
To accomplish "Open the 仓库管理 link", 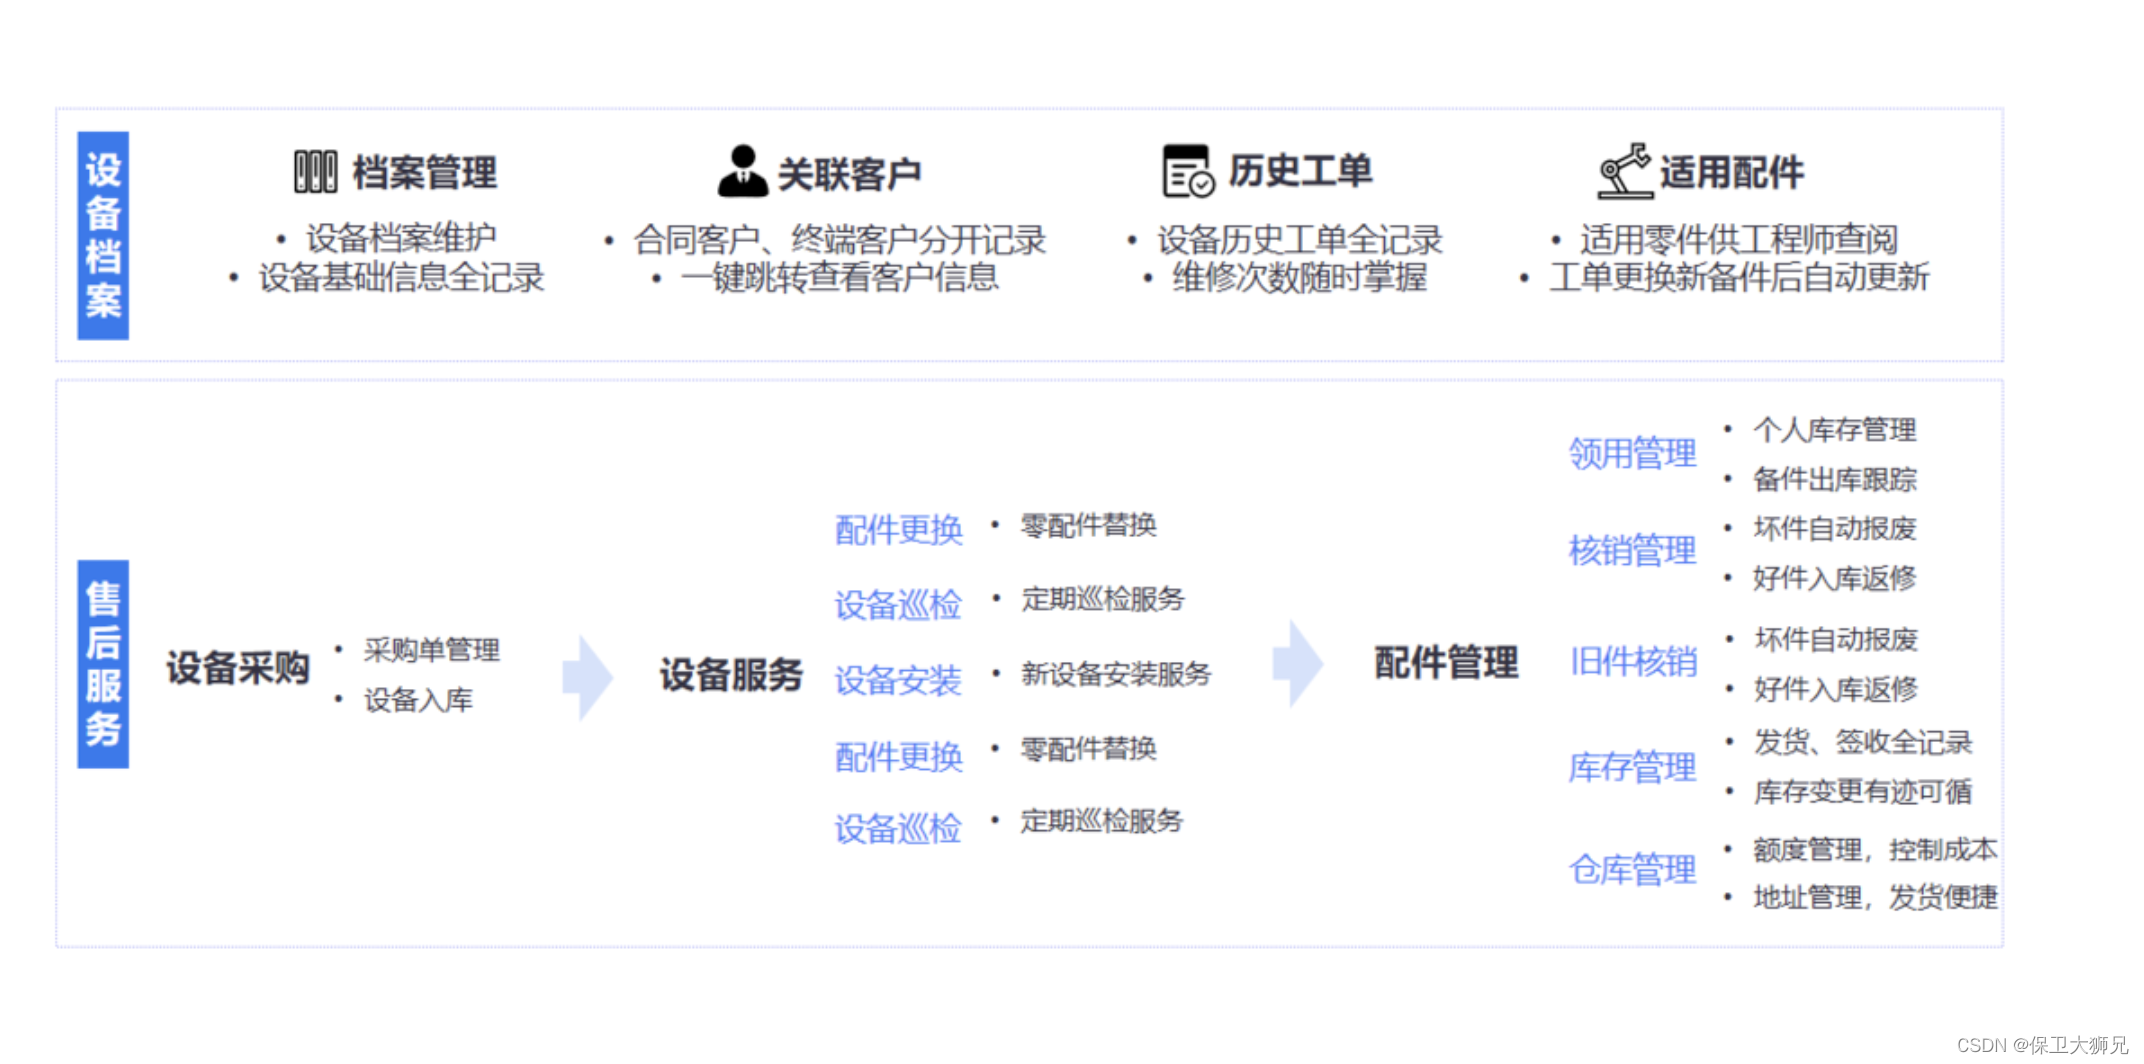I will [1632, 870].
